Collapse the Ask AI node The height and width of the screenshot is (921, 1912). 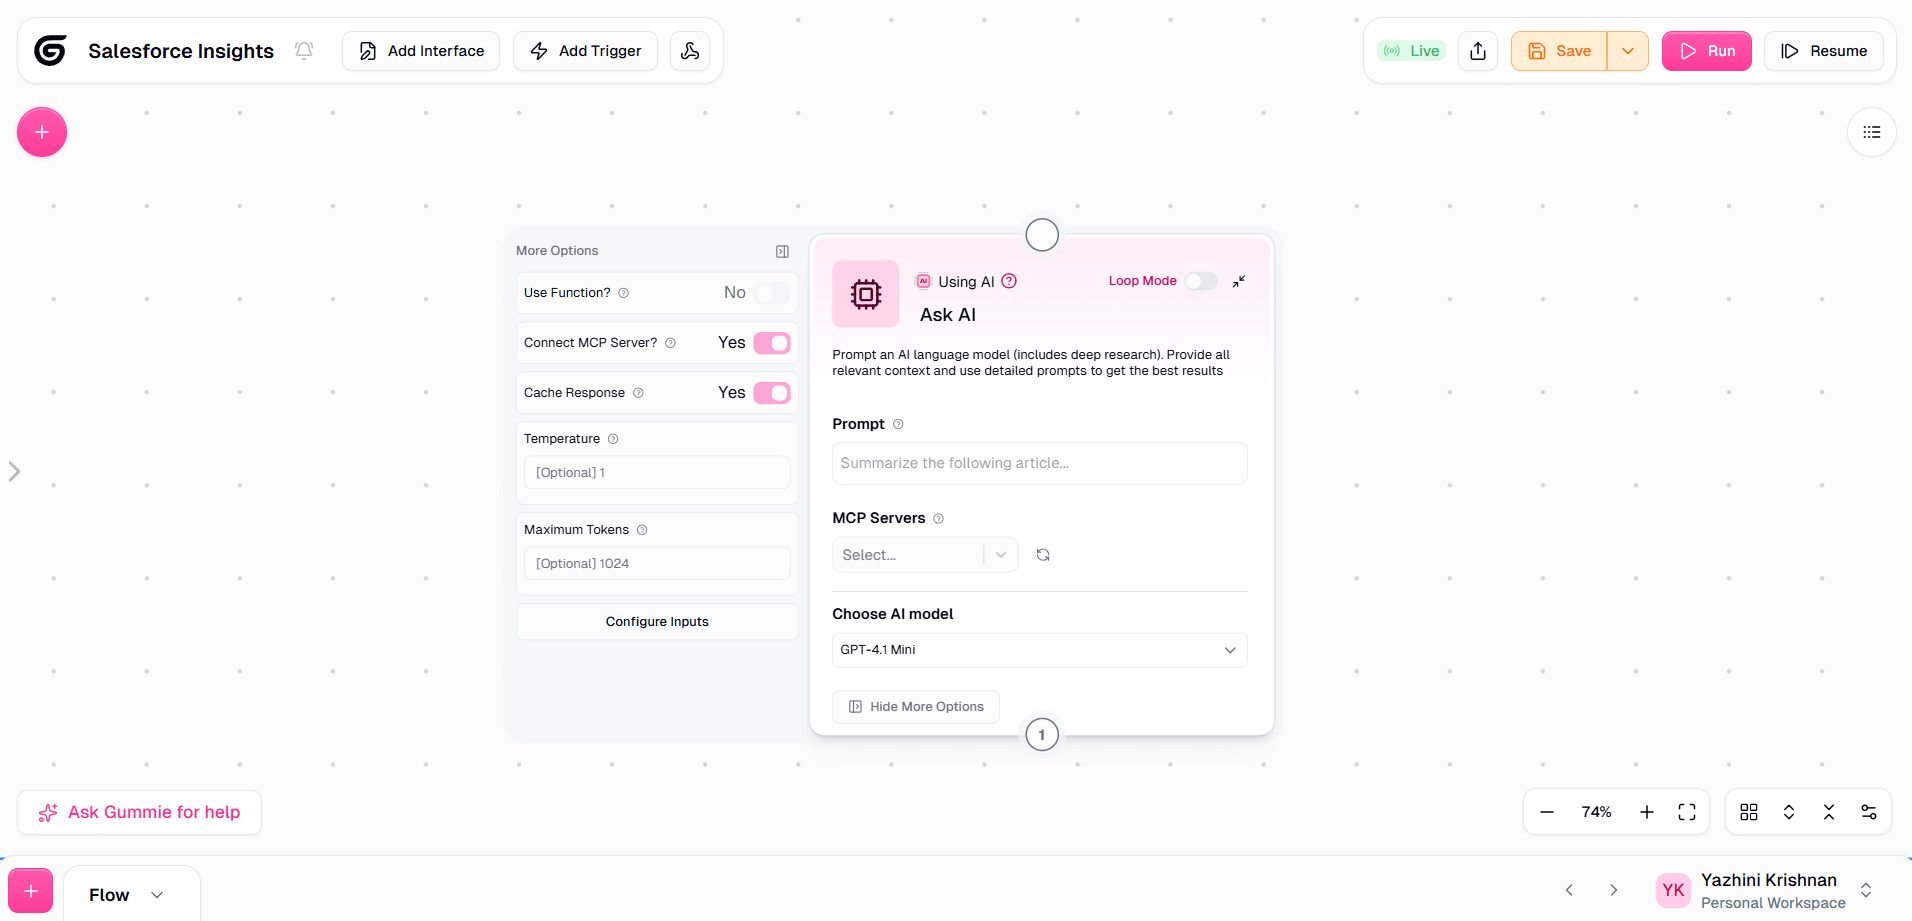tap(1239, 282)
